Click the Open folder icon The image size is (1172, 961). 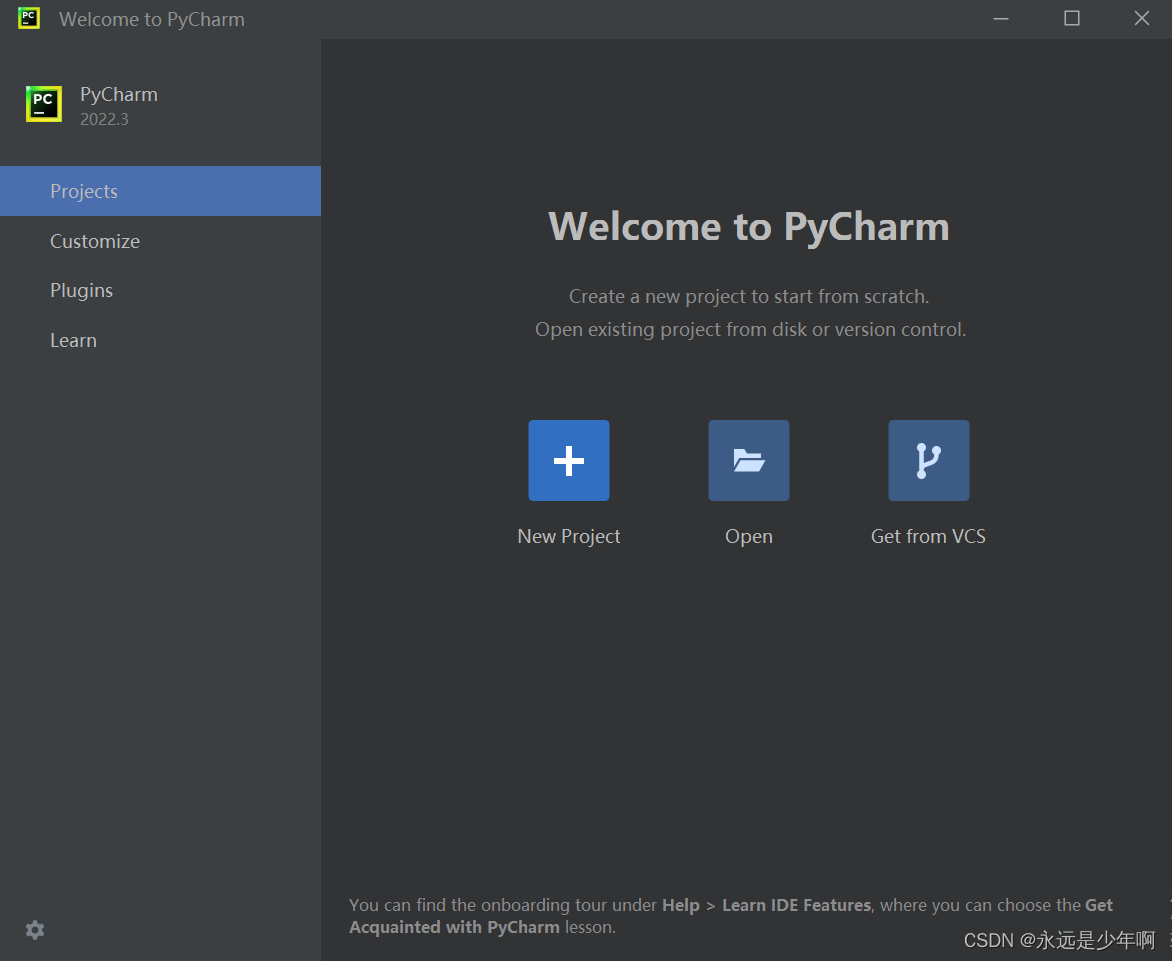(749, 460)
